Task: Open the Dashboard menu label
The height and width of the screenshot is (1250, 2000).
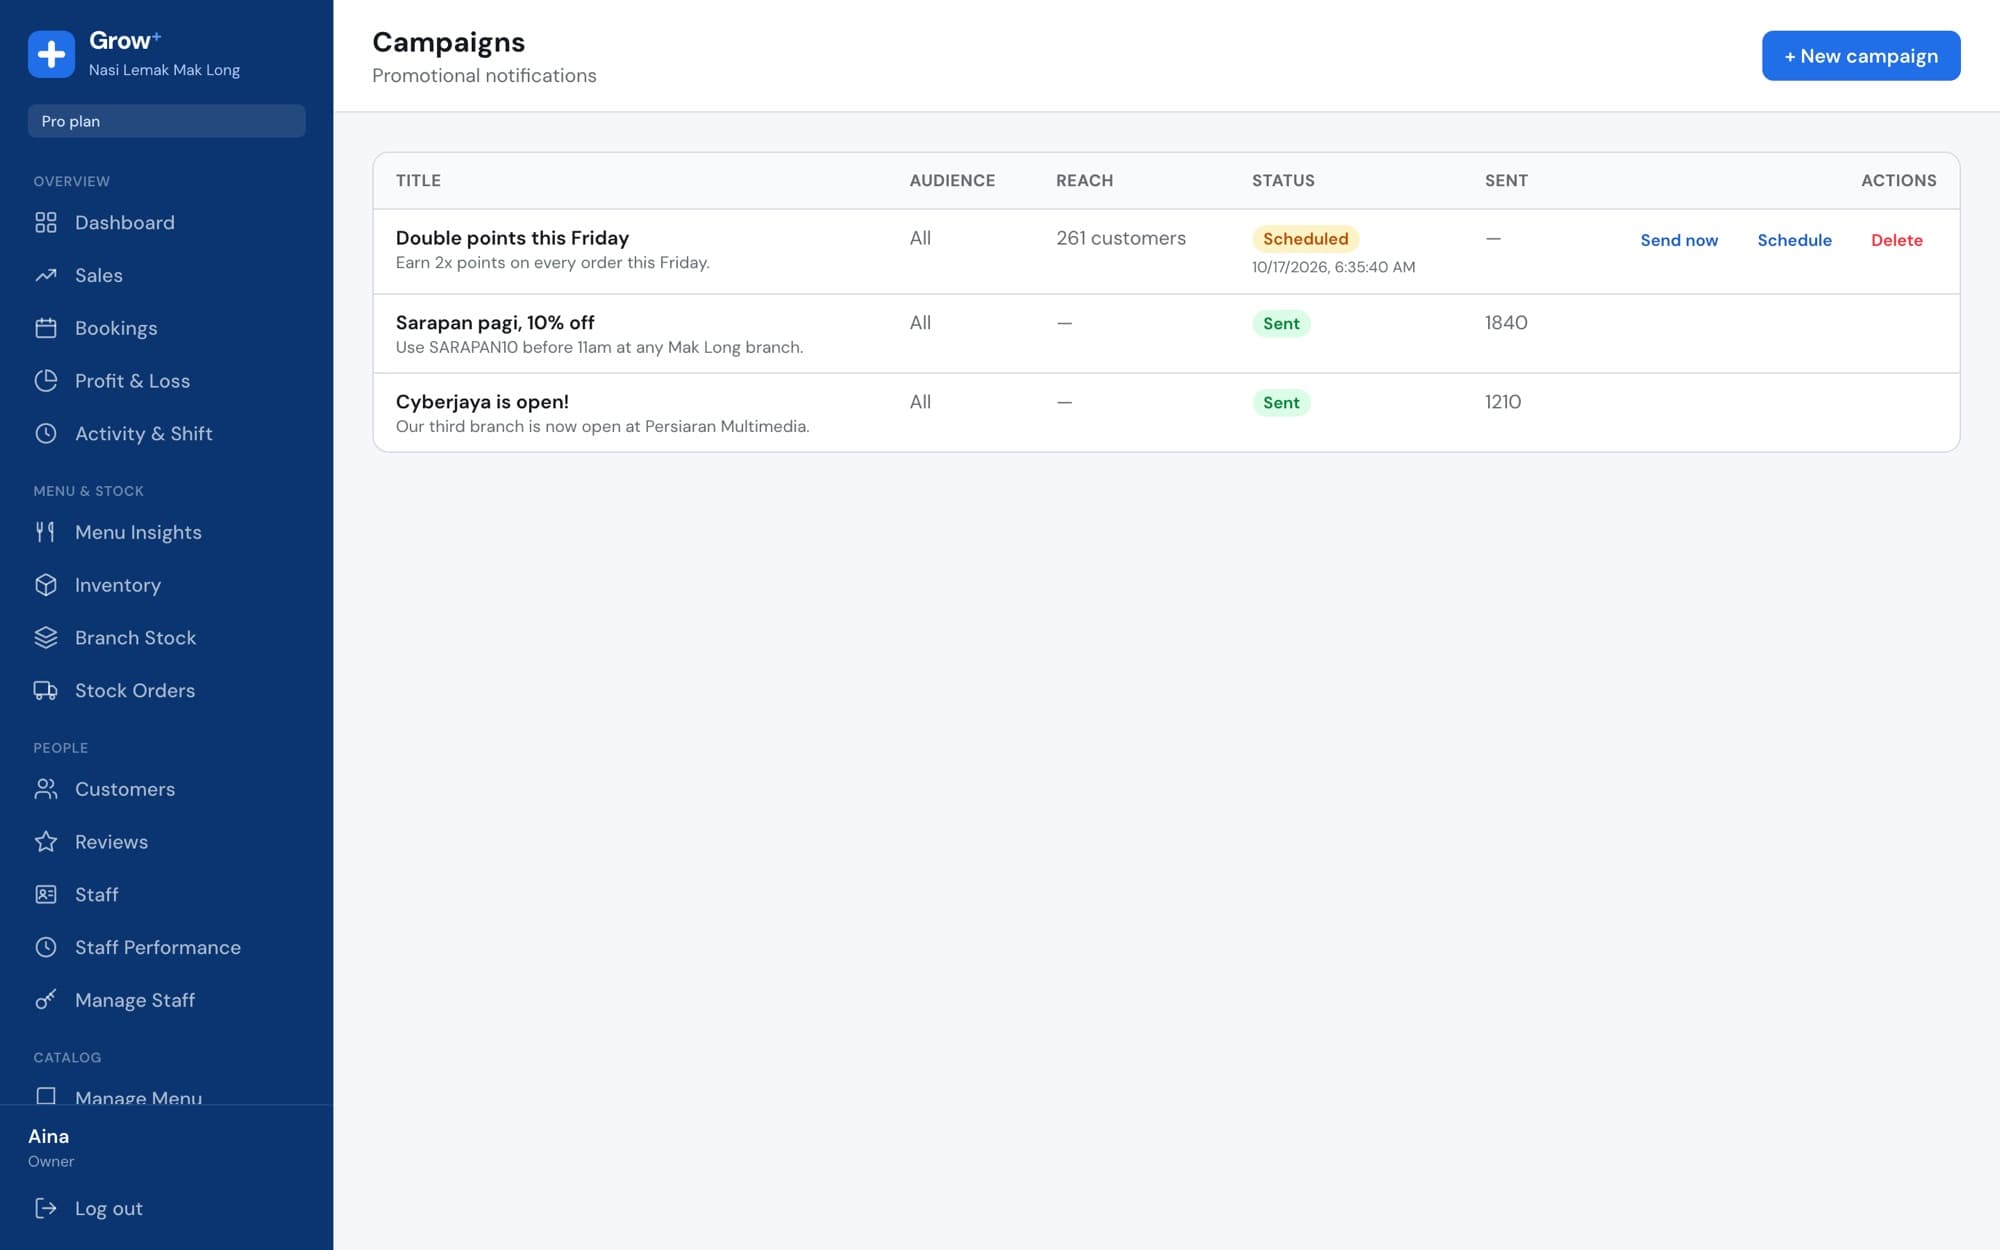Action: 125,222
